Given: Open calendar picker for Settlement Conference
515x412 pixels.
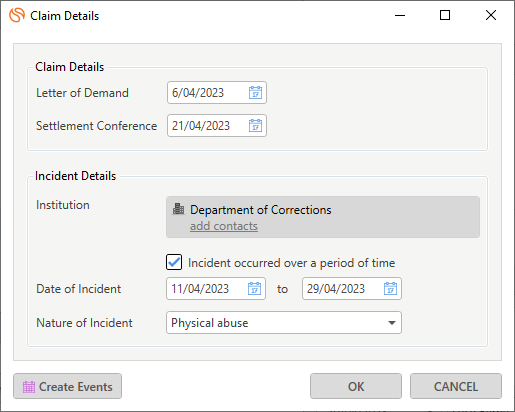Looking at the screenshot, I should point(255,126).
